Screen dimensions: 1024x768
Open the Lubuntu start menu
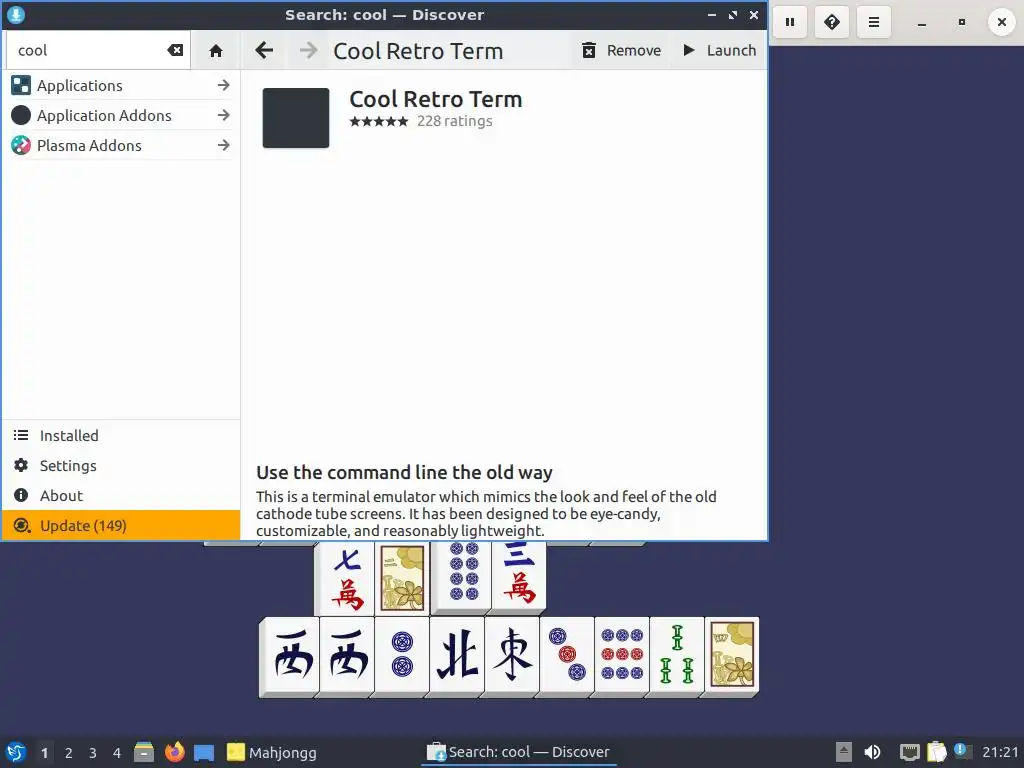coord(16,752)
